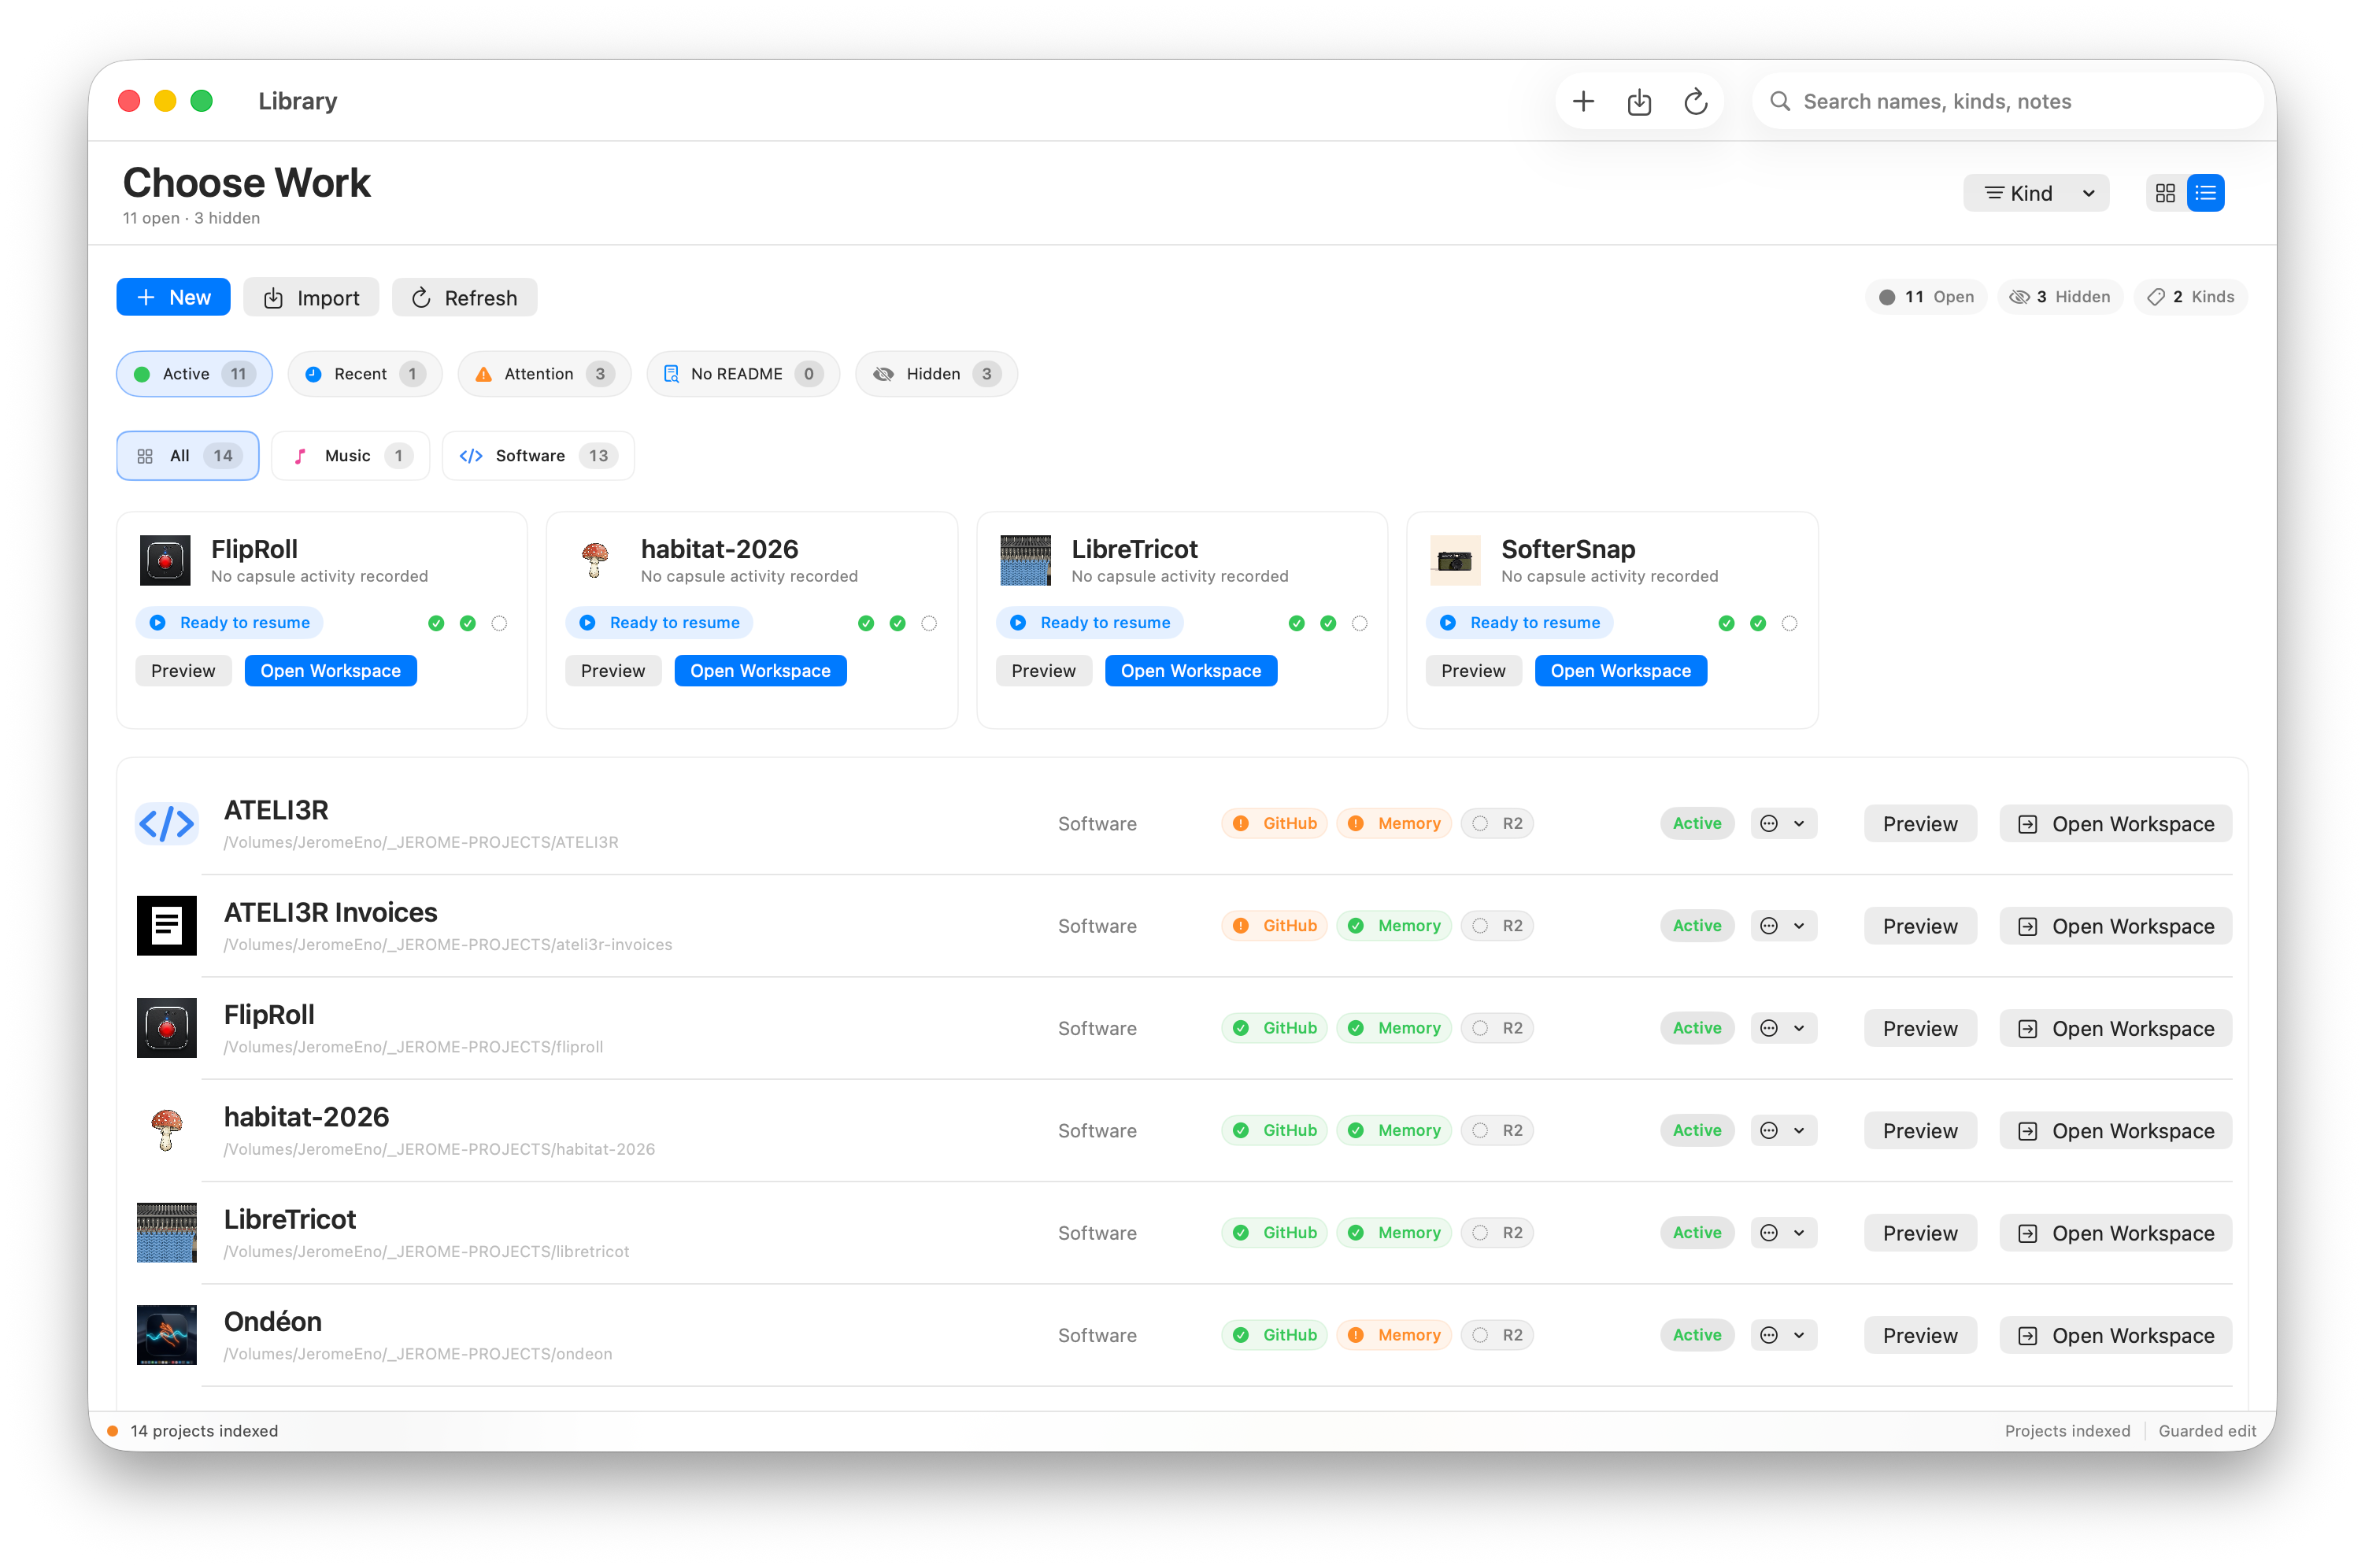The height and width of the screenshot is (1568, 2365).
Task: Open the Kind sort dropdown
Action: click(x=2036, y=193)
